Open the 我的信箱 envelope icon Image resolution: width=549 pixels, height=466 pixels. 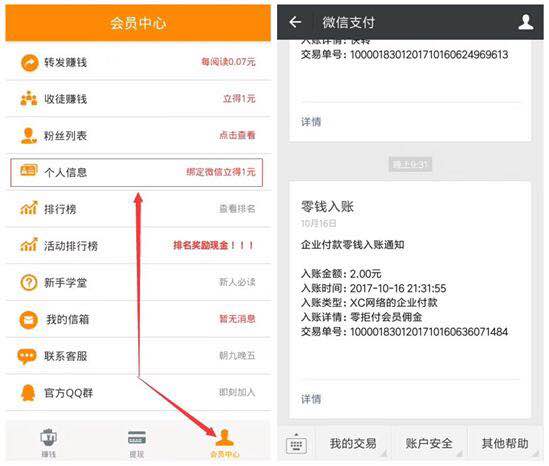(x=29, y=320)
